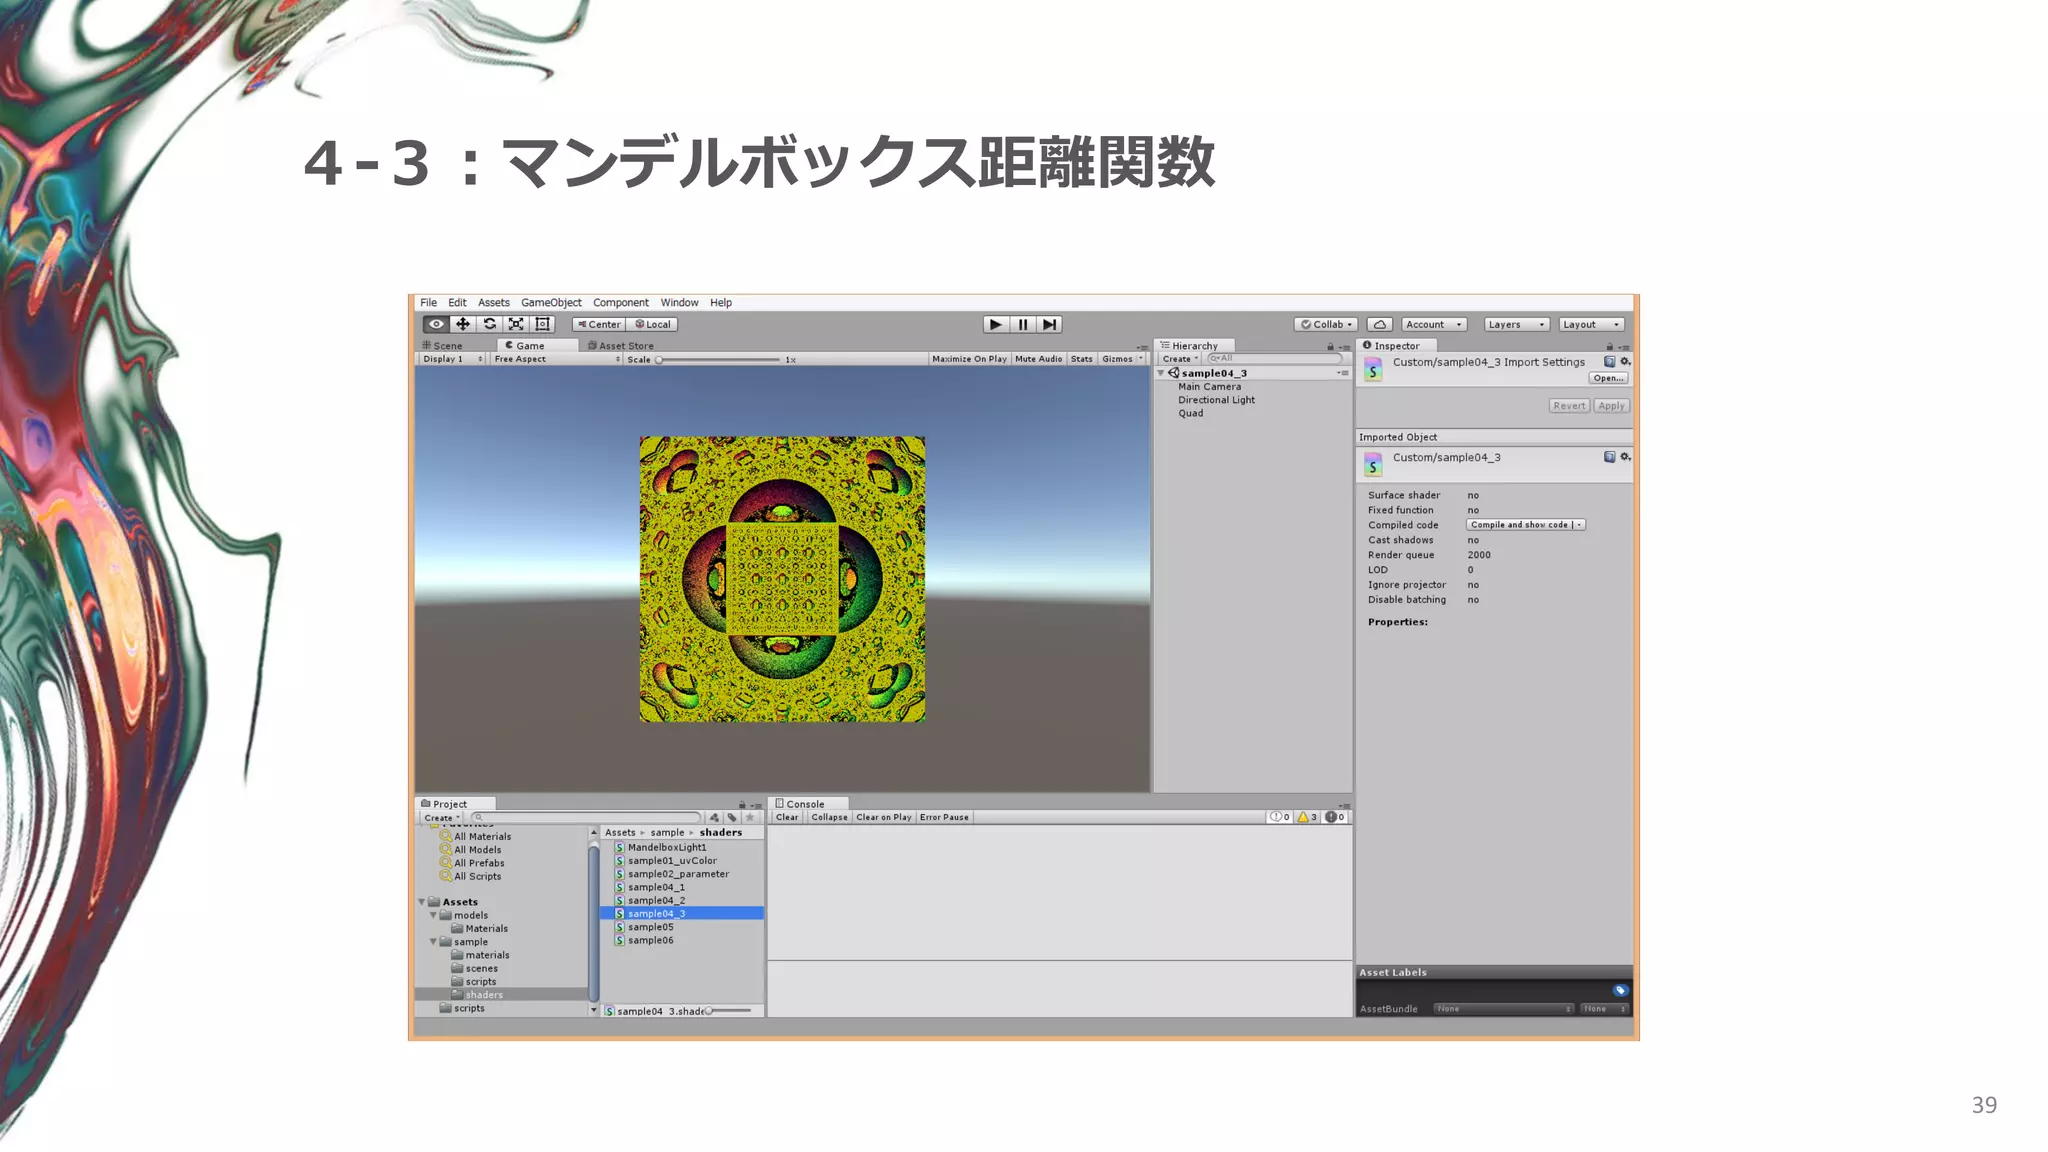
Task: Switch to the Scene tab
Action: (x=446, y=346)
